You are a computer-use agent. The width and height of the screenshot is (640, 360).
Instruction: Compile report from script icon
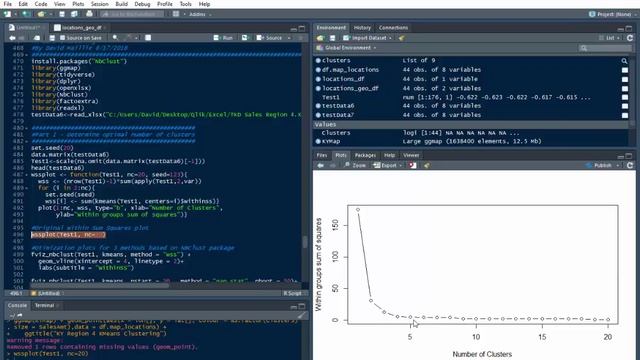click(148, 38)
